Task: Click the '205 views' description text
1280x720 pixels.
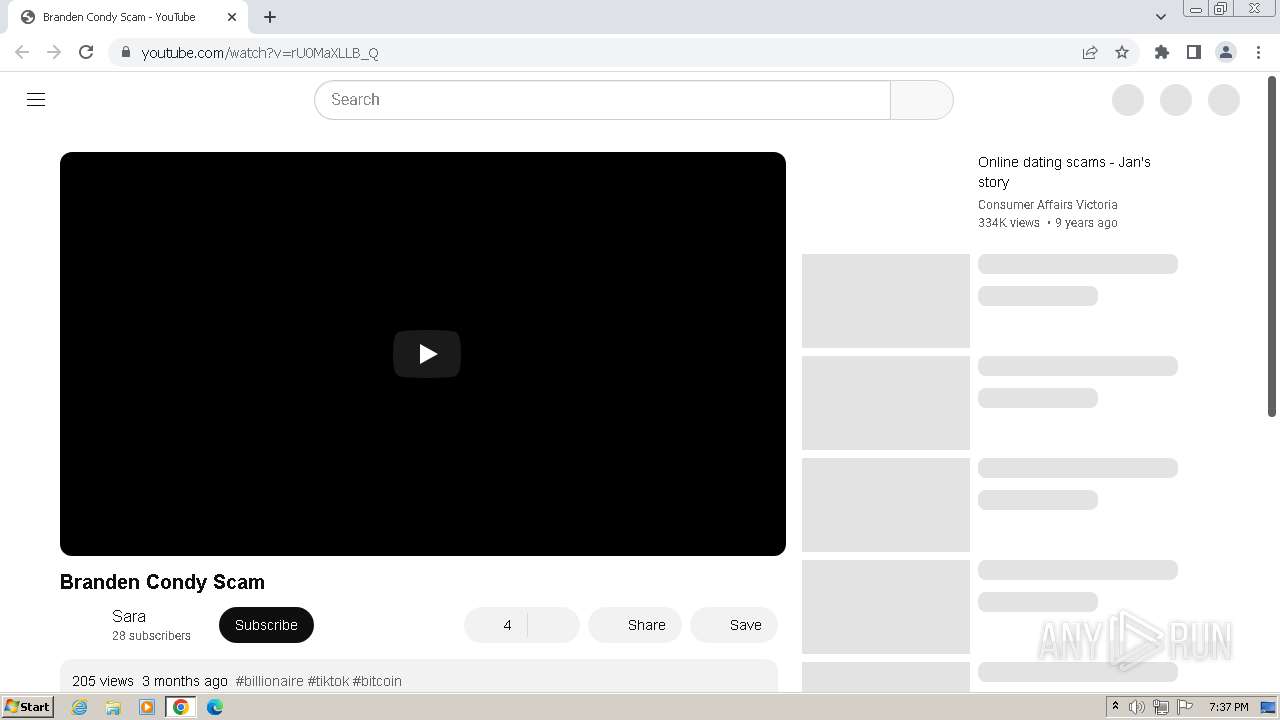Action: 103,681
